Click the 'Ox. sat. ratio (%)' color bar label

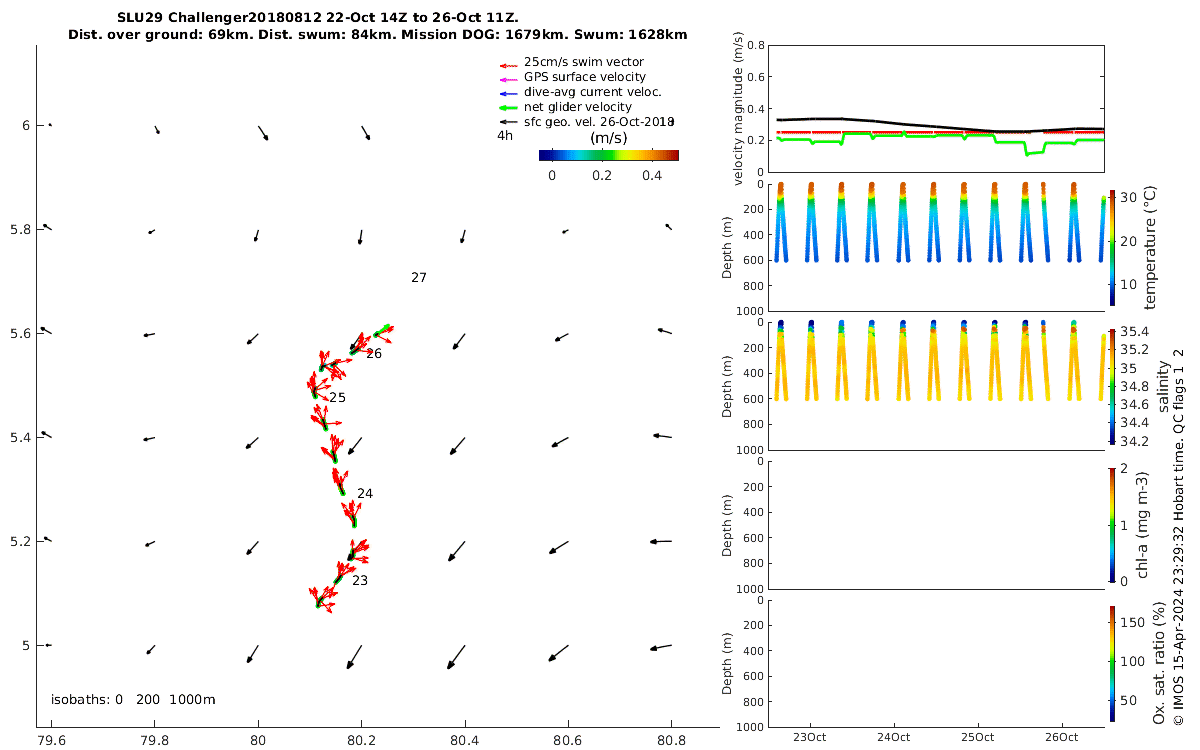pyautogui.click(x=1158, y=663)
